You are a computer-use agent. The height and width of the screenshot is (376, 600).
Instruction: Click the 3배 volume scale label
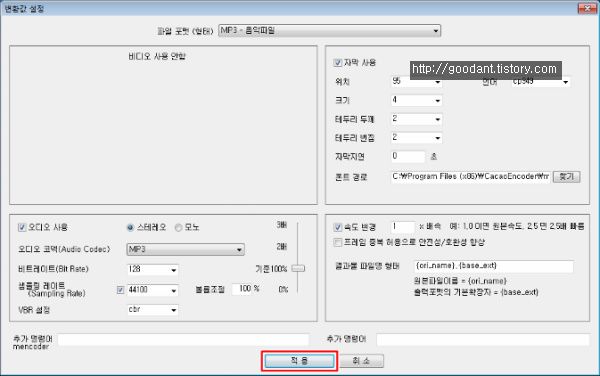point(282,225)
